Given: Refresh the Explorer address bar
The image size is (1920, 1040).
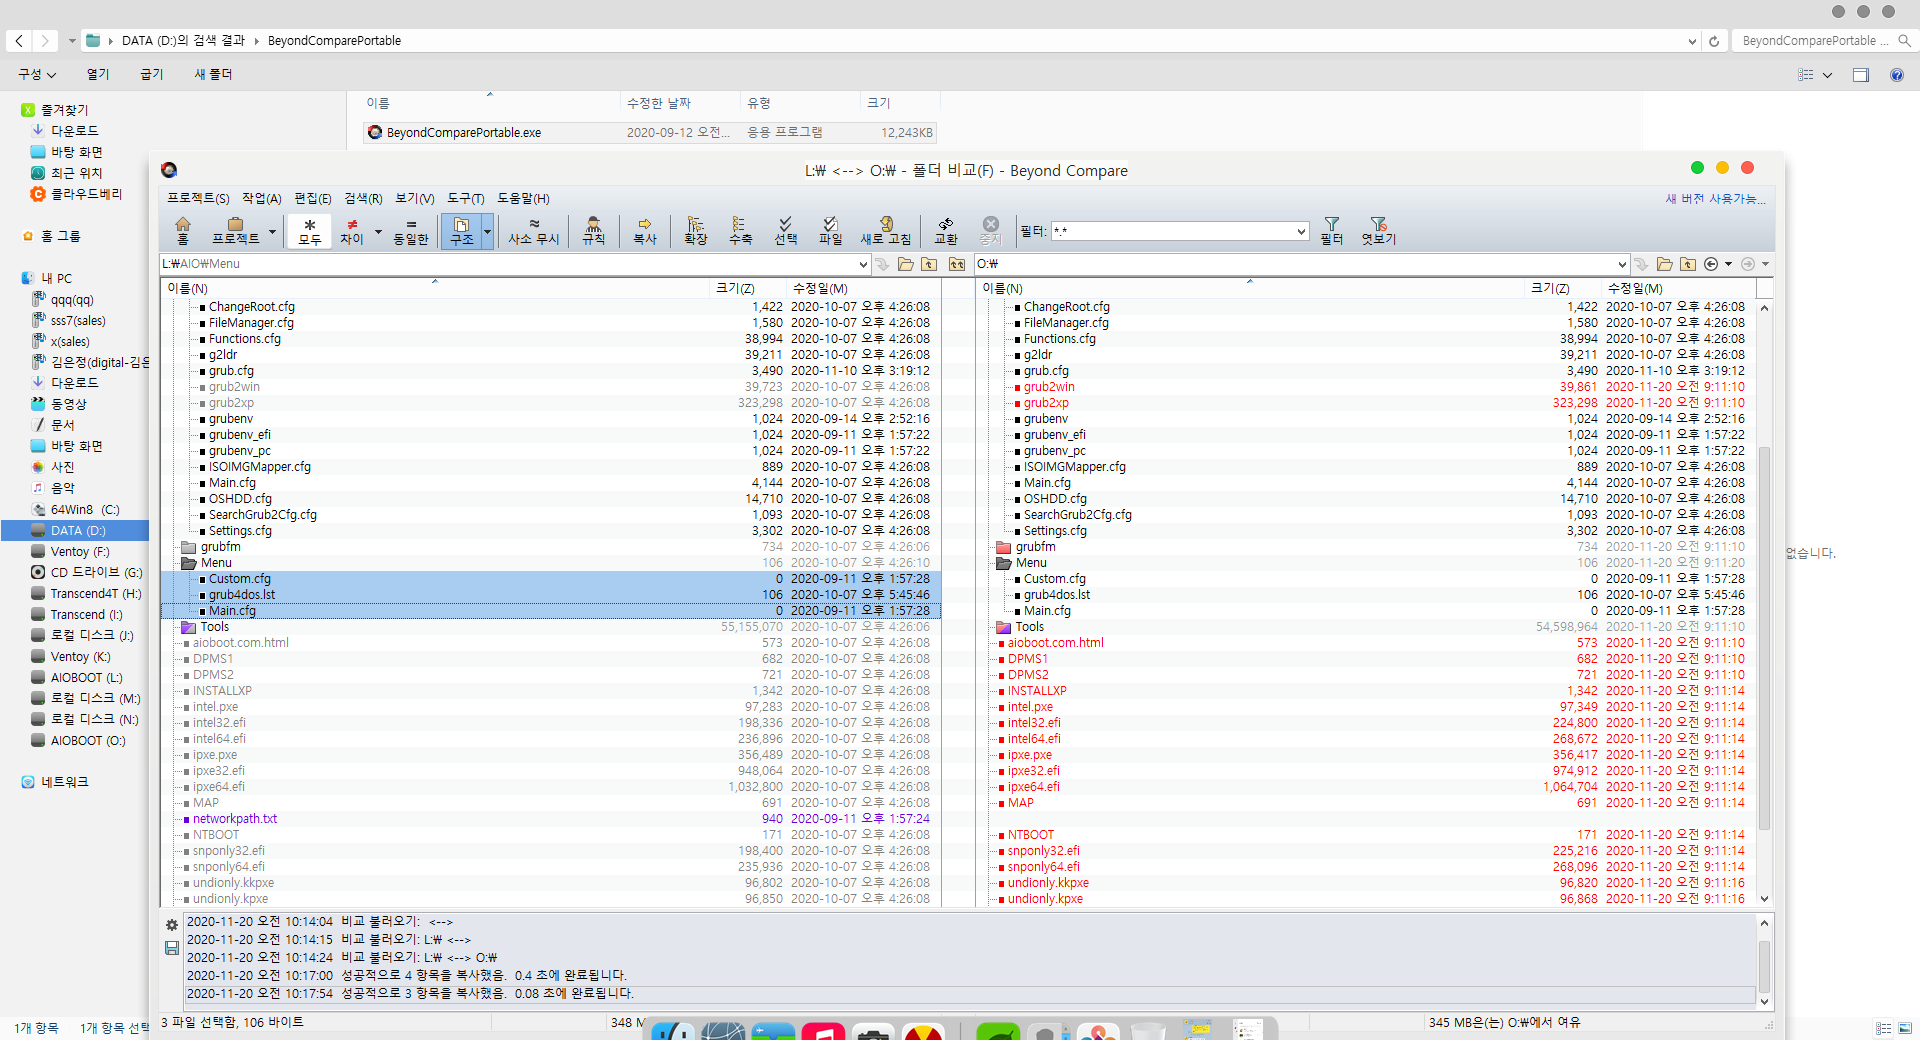Looking at the screenshot, I should coord(1714,41).
